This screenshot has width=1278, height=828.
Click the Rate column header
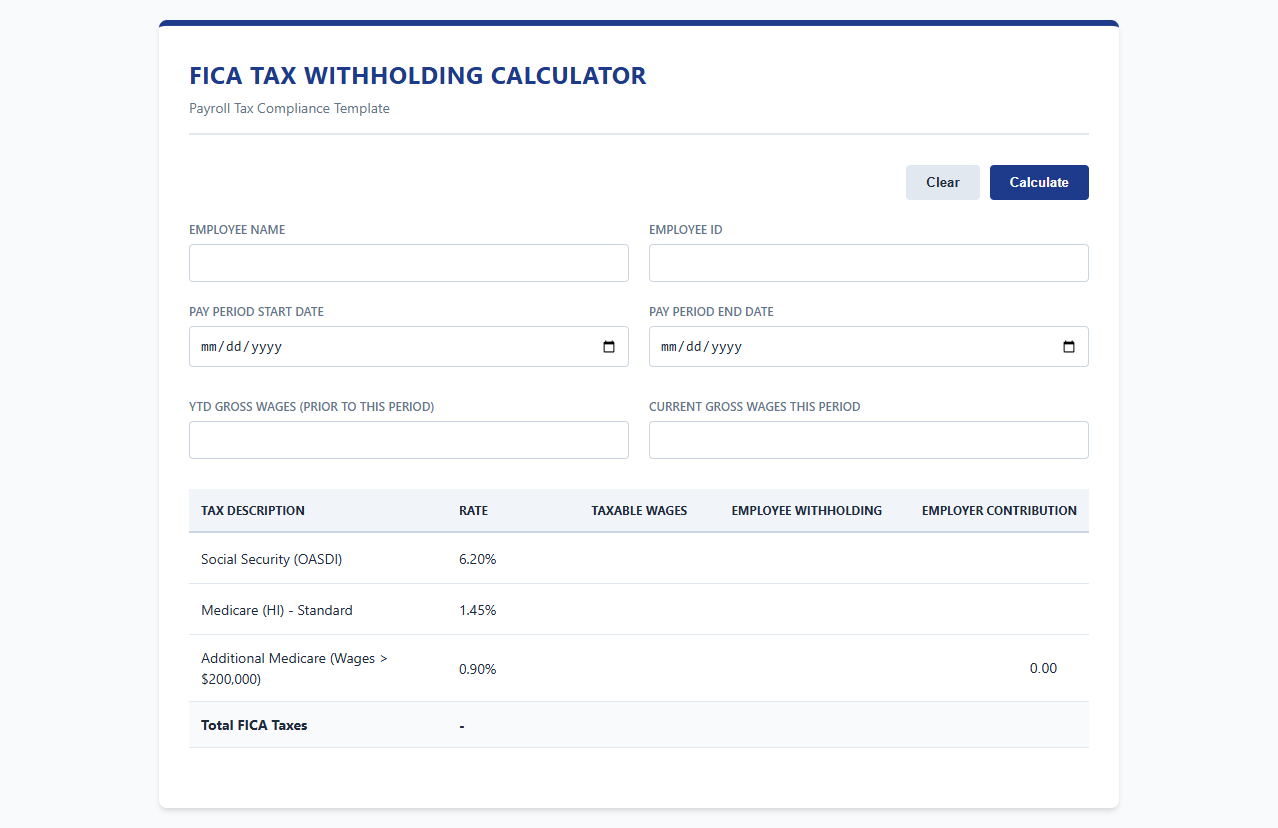tap(473, 510)
